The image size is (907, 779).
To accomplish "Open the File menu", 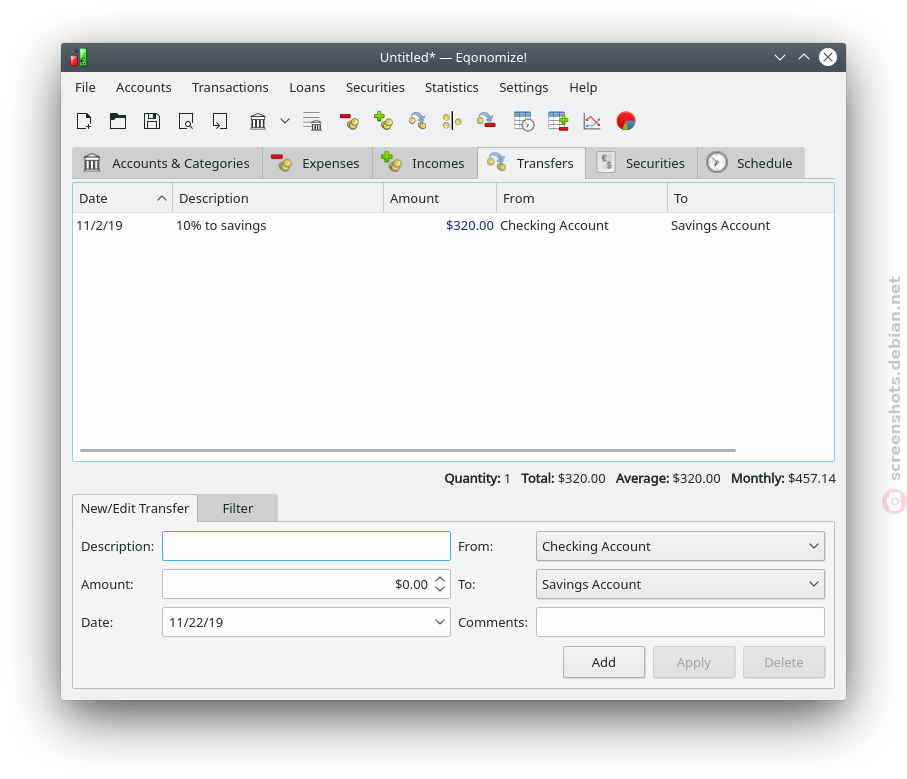I will click(x=85, y=87).
